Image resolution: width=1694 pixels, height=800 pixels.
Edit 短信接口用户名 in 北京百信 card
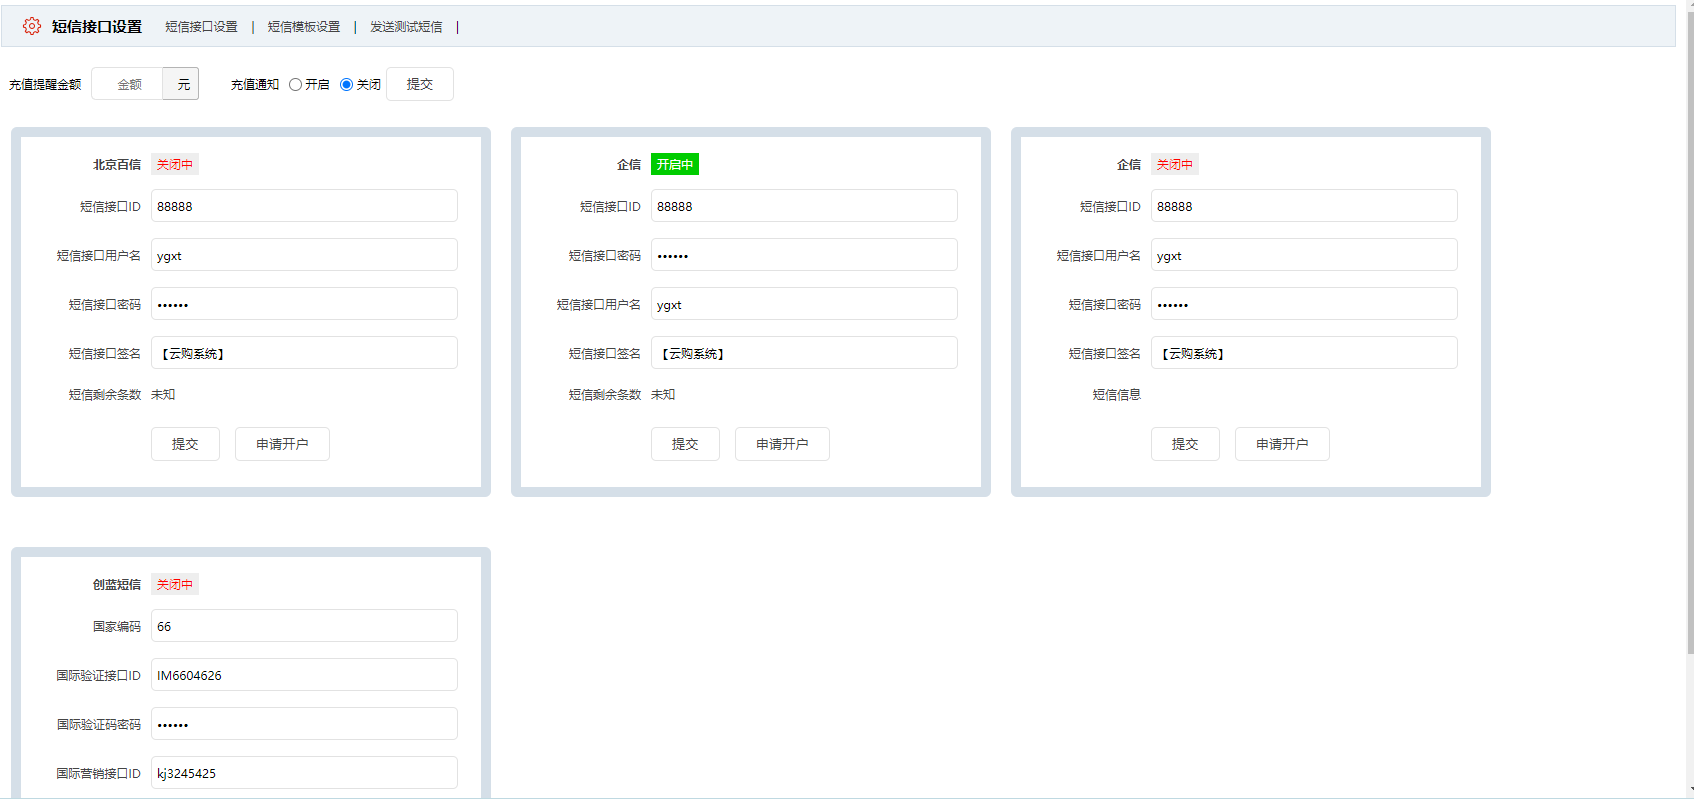coord(304,255)
